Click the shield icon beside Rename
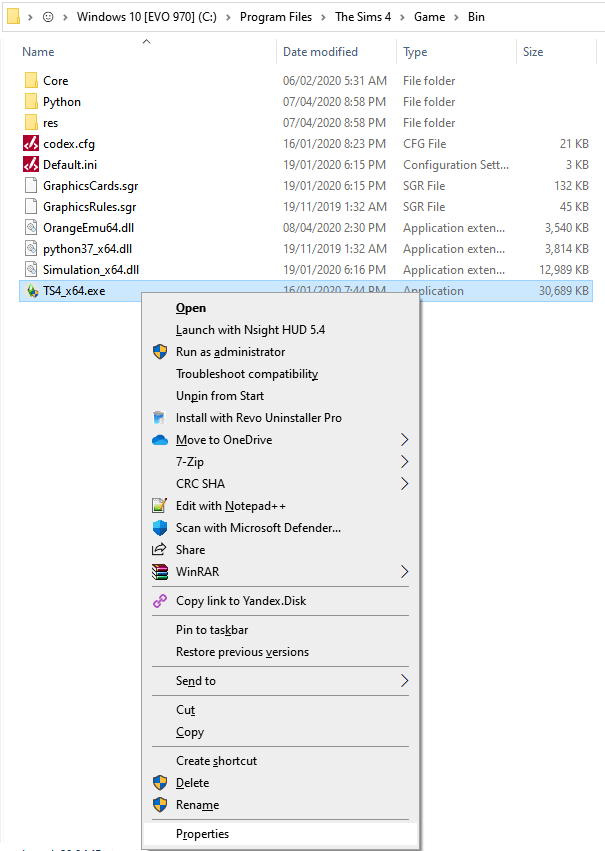This screenshot has height=851, width=605. [x=160, y=805]
